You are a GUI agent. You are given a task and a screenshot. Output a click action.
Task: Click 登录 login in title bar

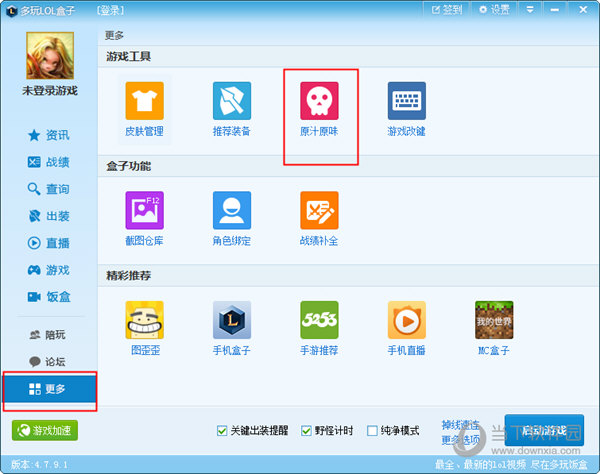(110, 10)
